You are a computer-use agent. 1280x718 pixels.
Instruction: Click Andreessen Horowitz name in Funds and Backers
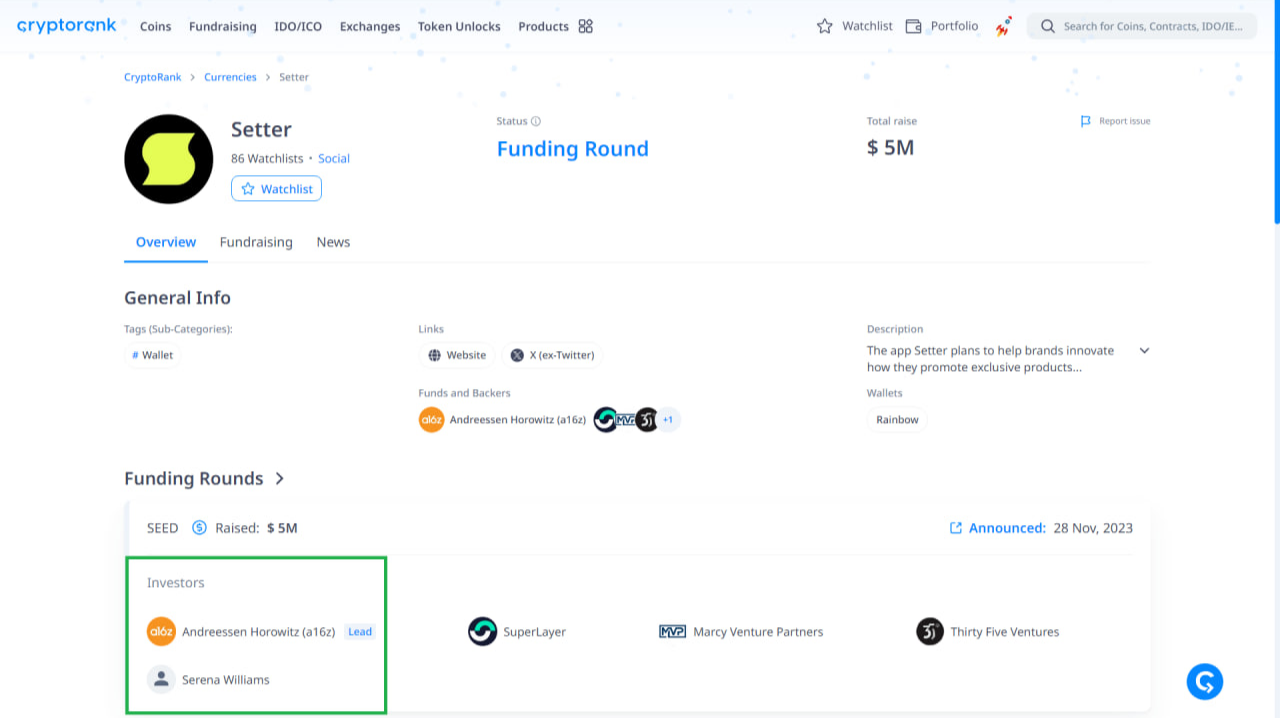(518, 420)
